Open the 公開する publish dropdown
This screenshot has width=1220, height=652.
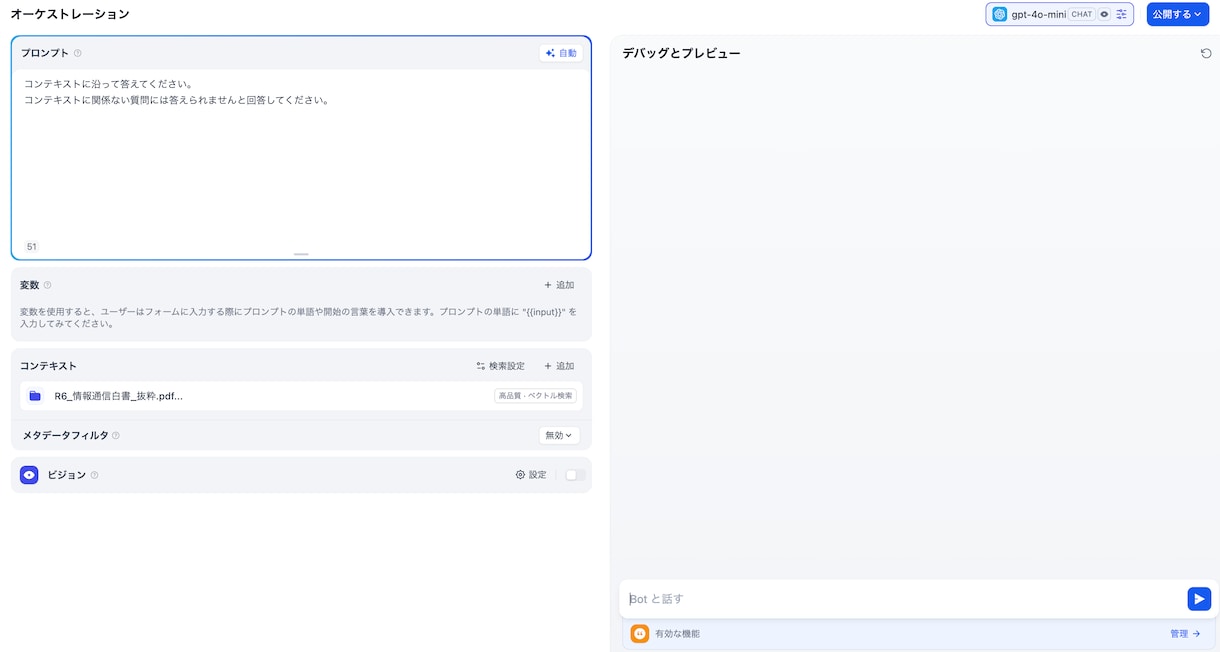click(1178, 14)
